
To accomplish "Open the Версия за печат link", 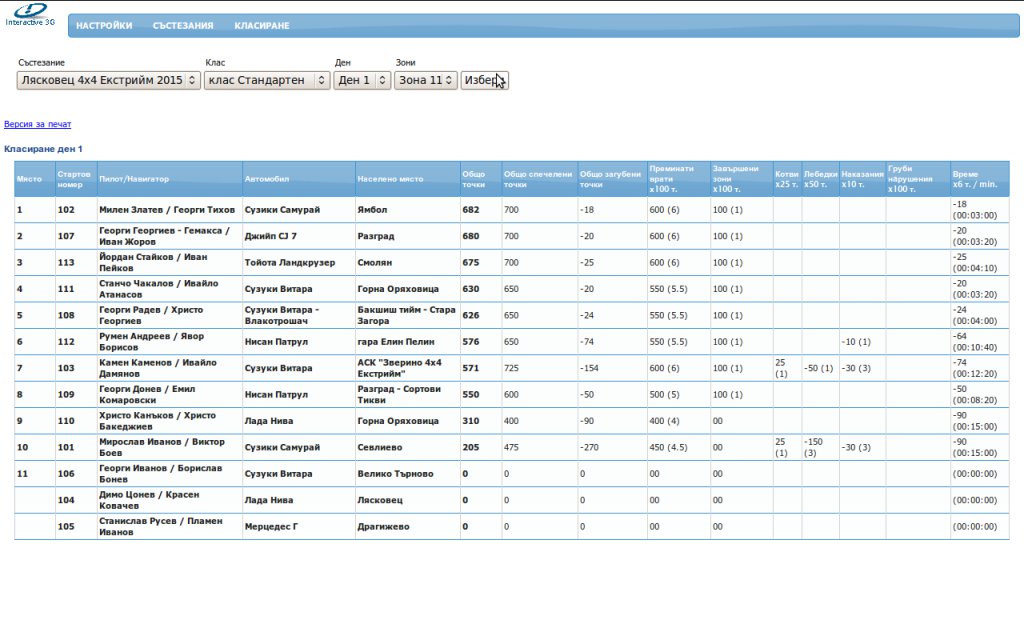I will (38, 125).
